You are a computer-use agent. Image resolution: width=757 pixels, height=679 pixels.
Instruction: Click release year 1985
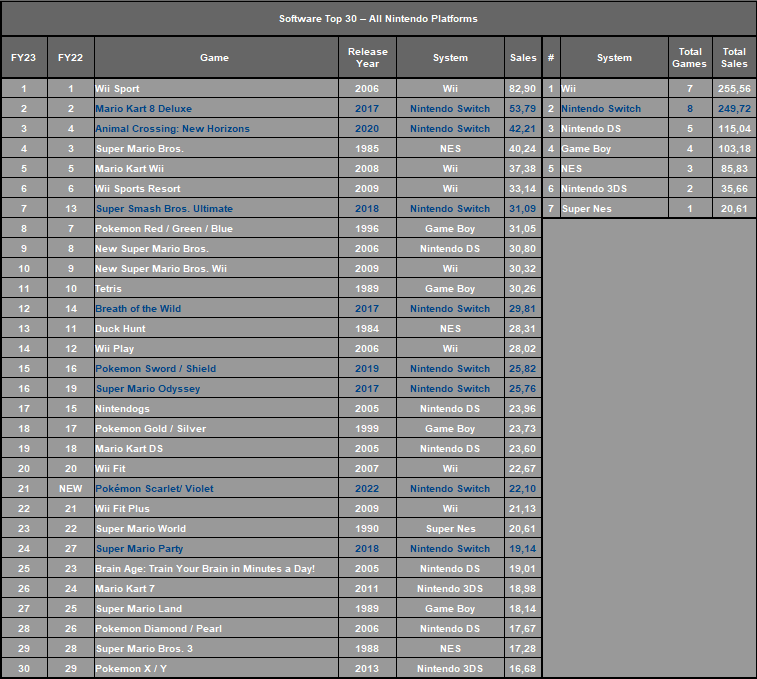point(367,149)
